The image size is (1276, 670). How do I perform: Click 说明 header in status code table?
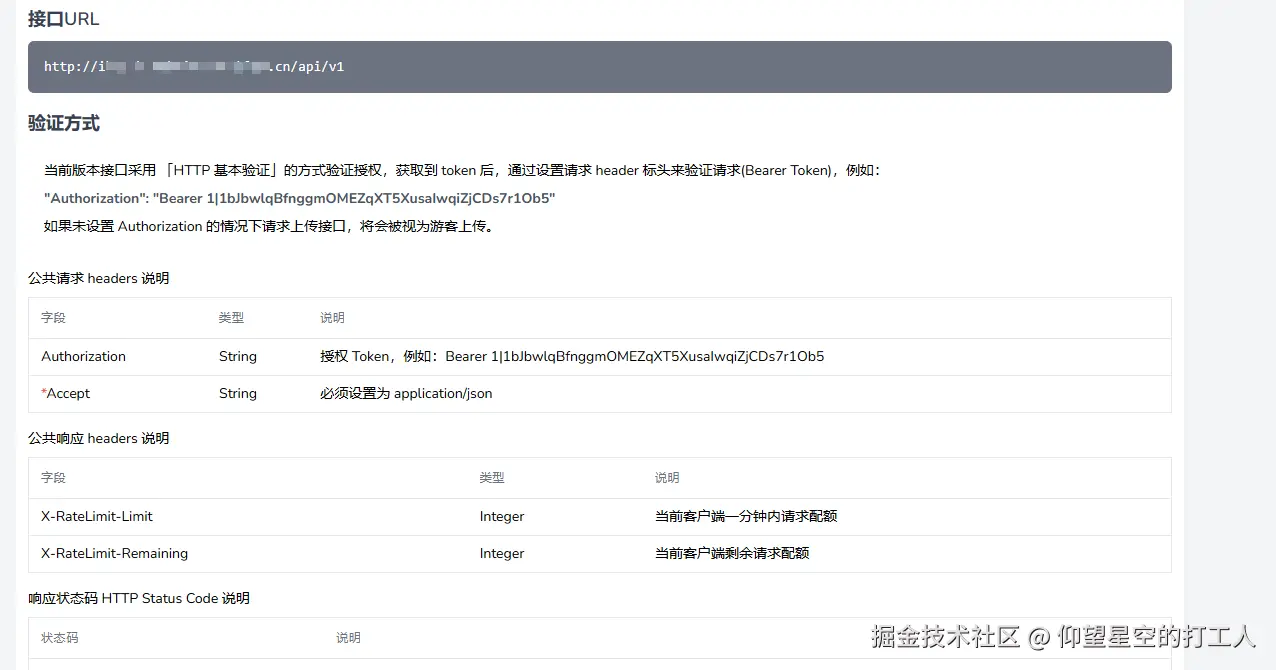tap(348, 638)
